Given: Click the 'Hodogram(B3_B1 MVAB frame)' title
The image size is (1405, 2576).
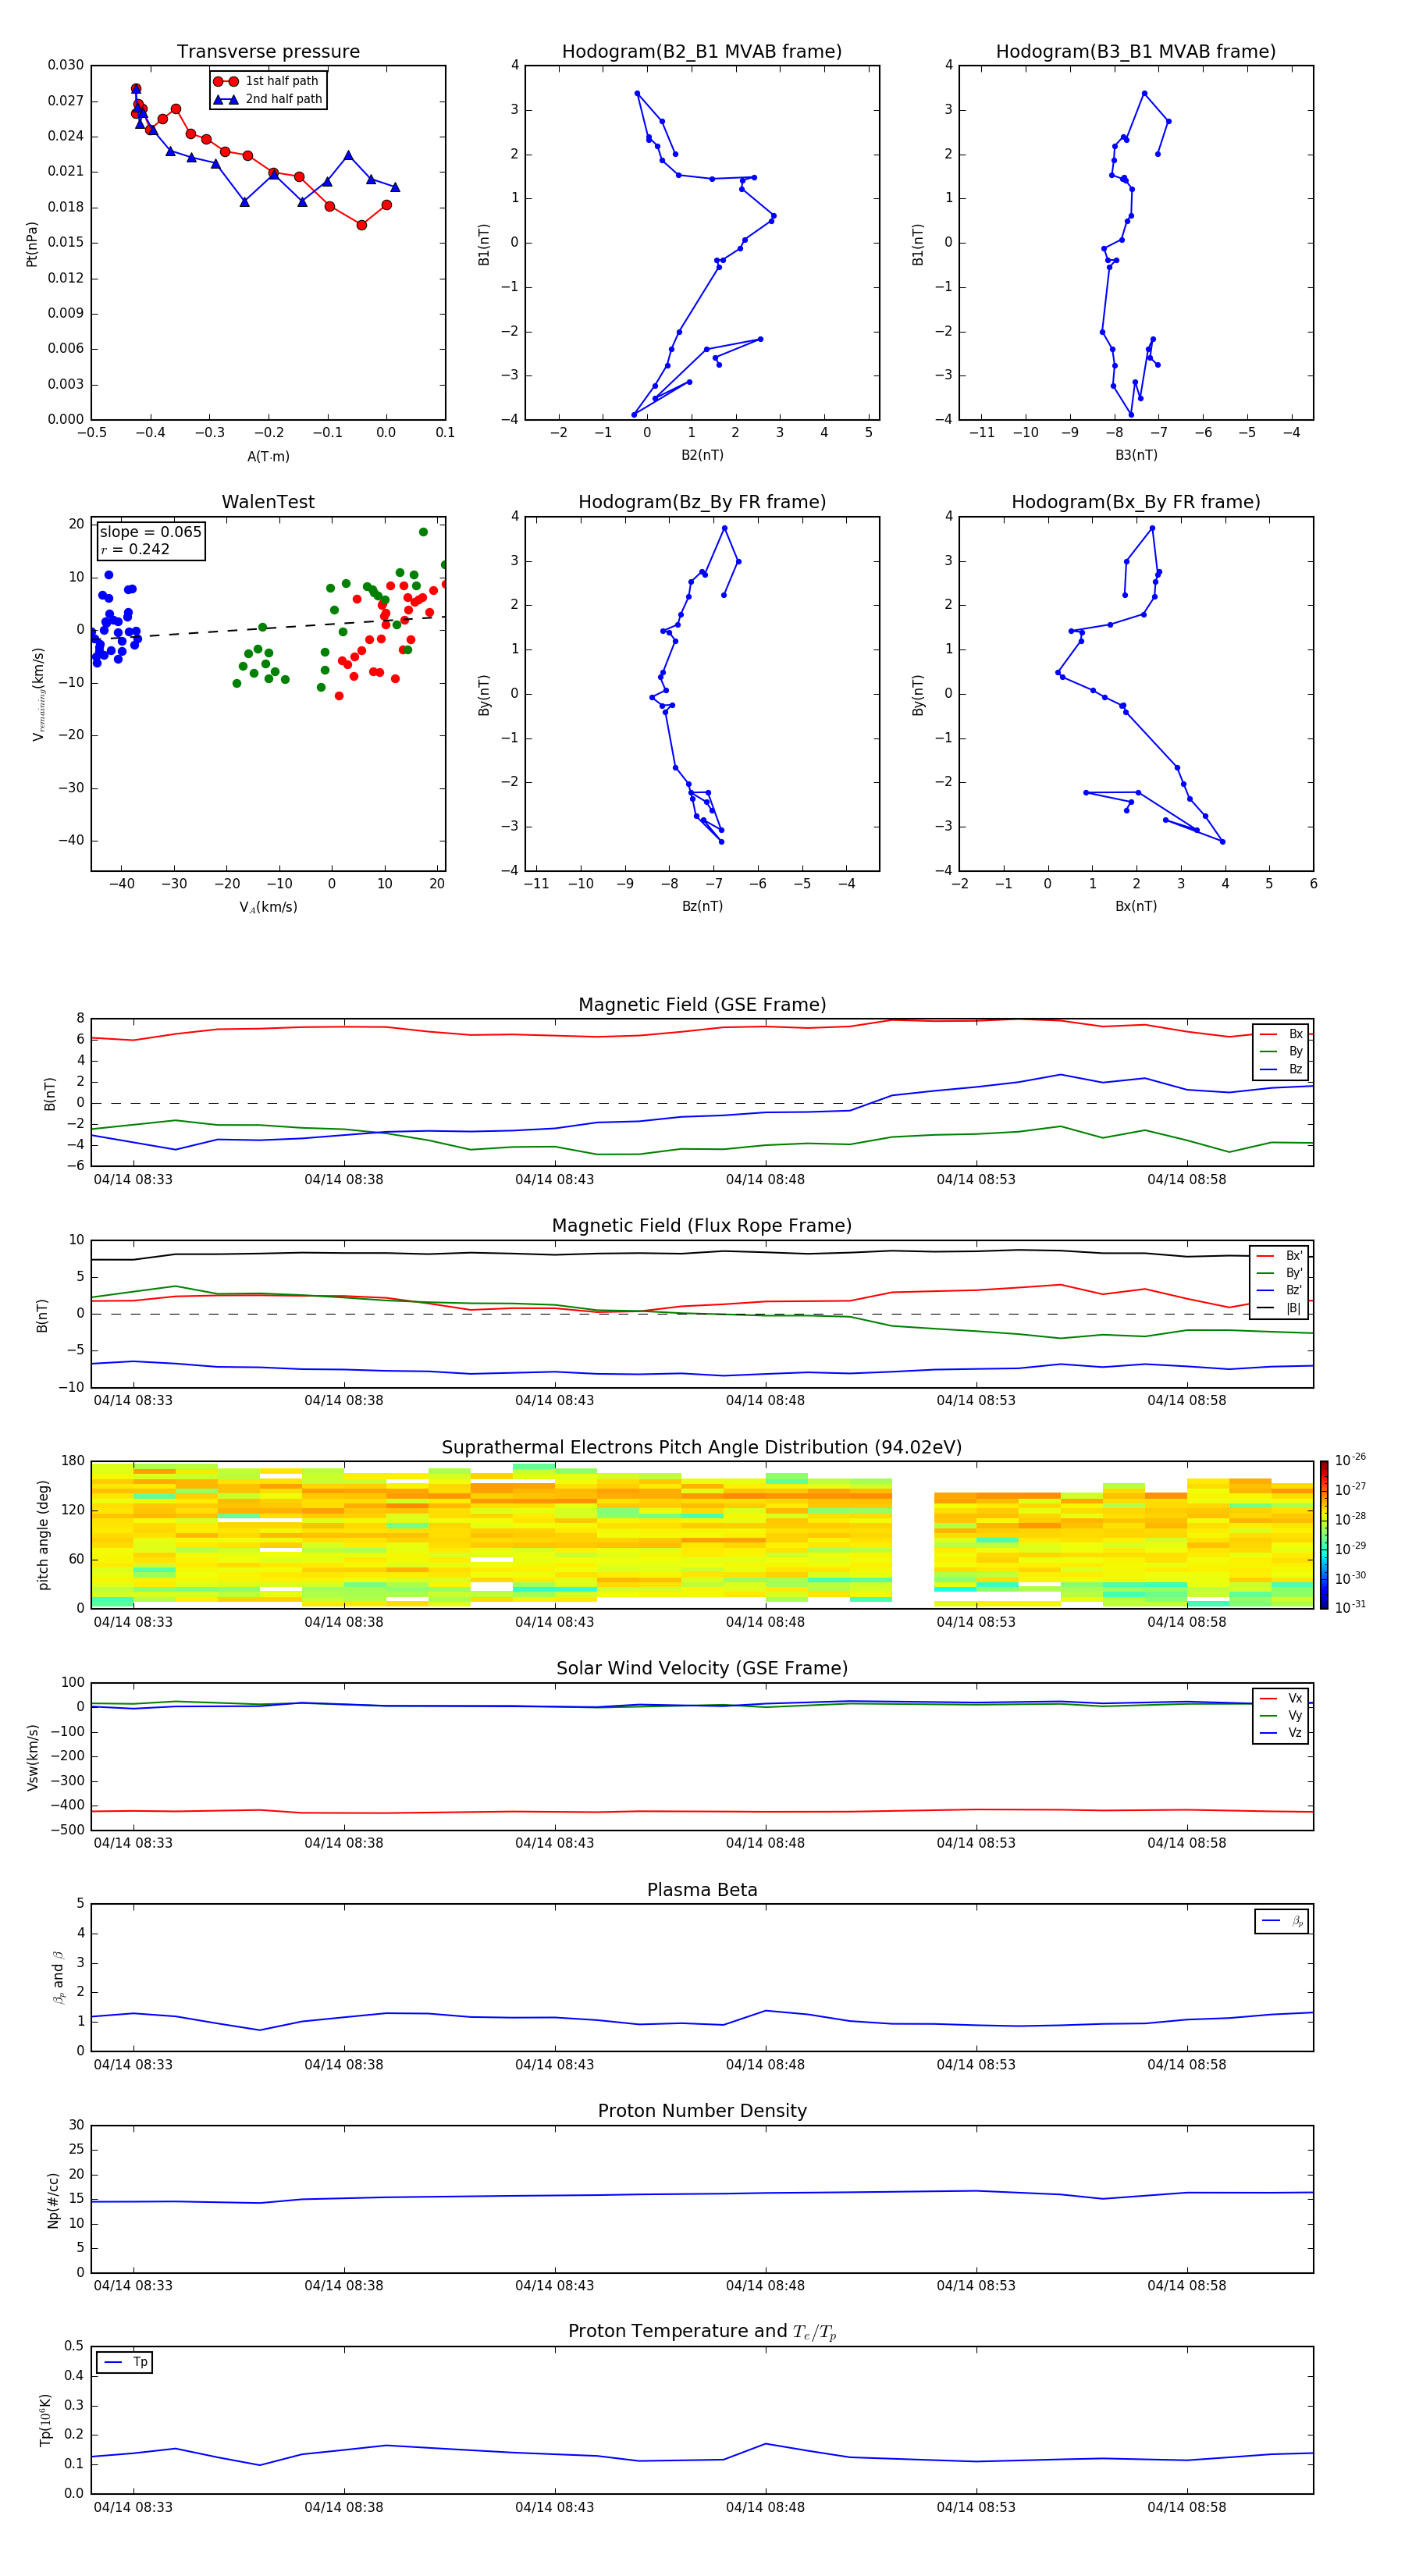Looking at the screenshot, I should 1136,52.
